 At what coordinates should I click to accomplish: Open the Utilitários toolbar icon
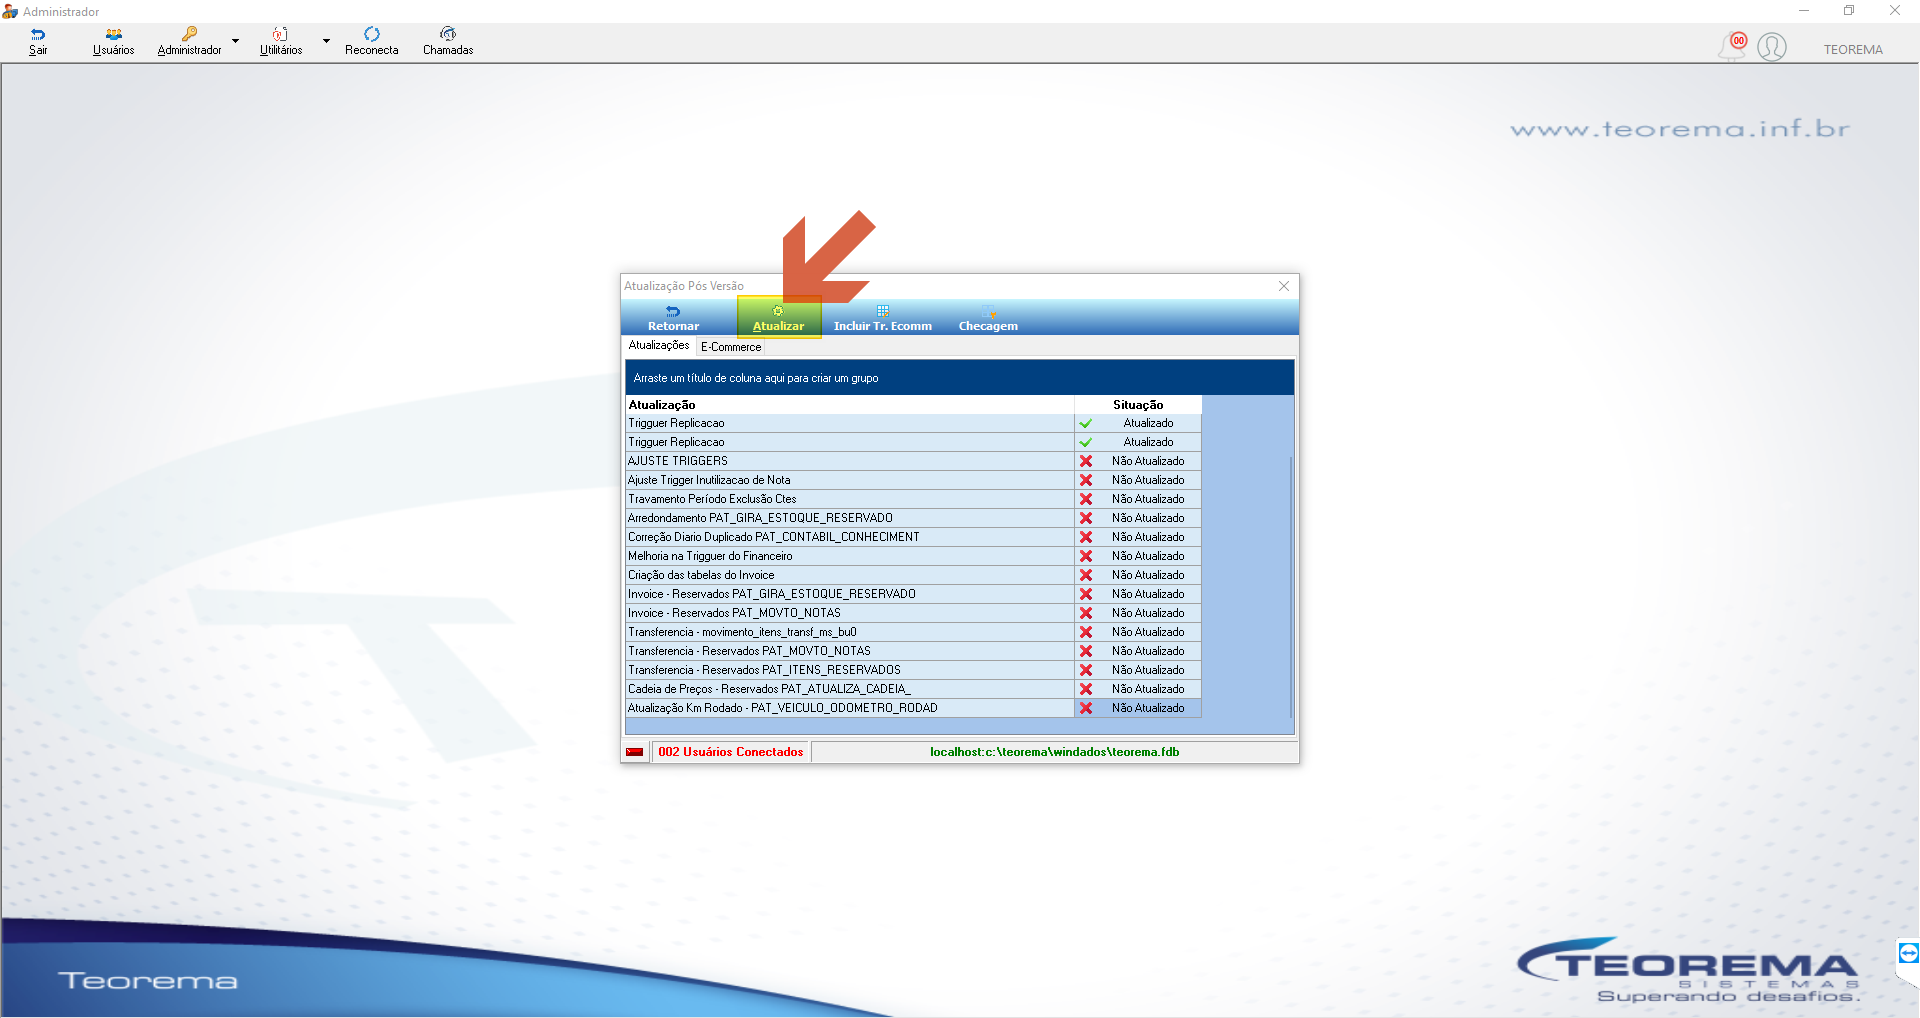(x=281, y=41)
